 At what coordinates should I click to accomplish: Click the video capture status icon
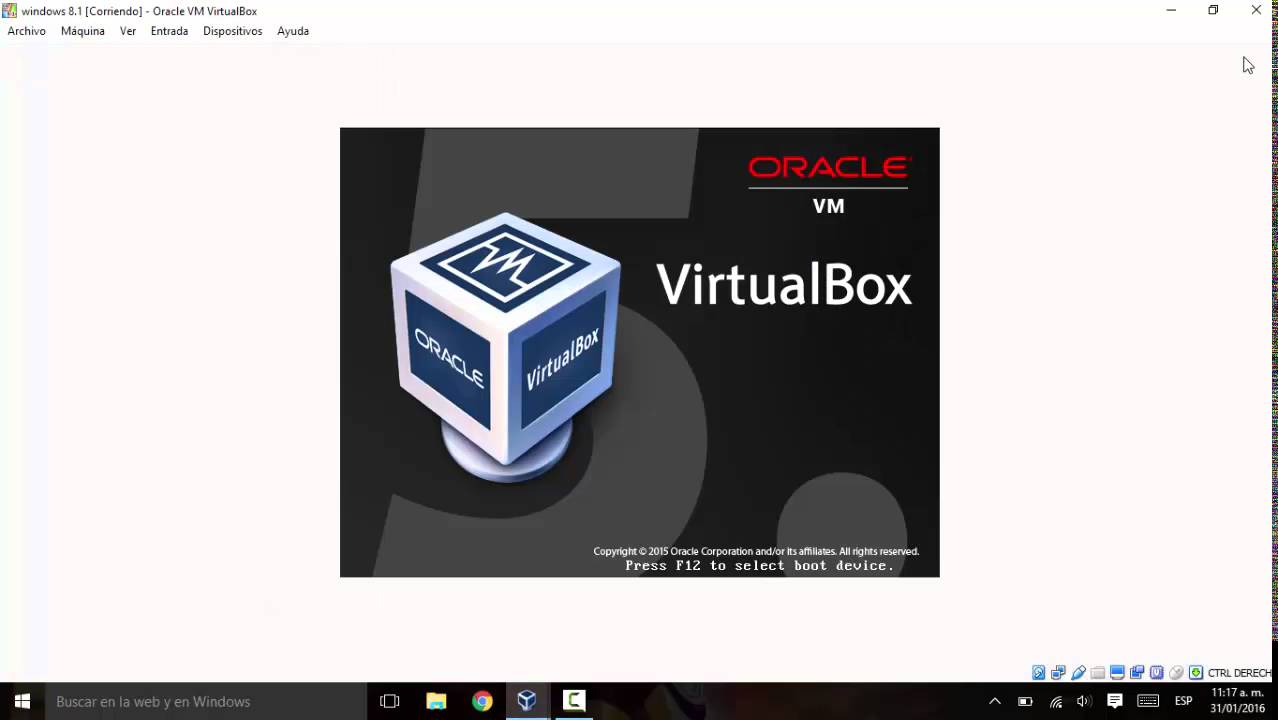coord(1137,673)
